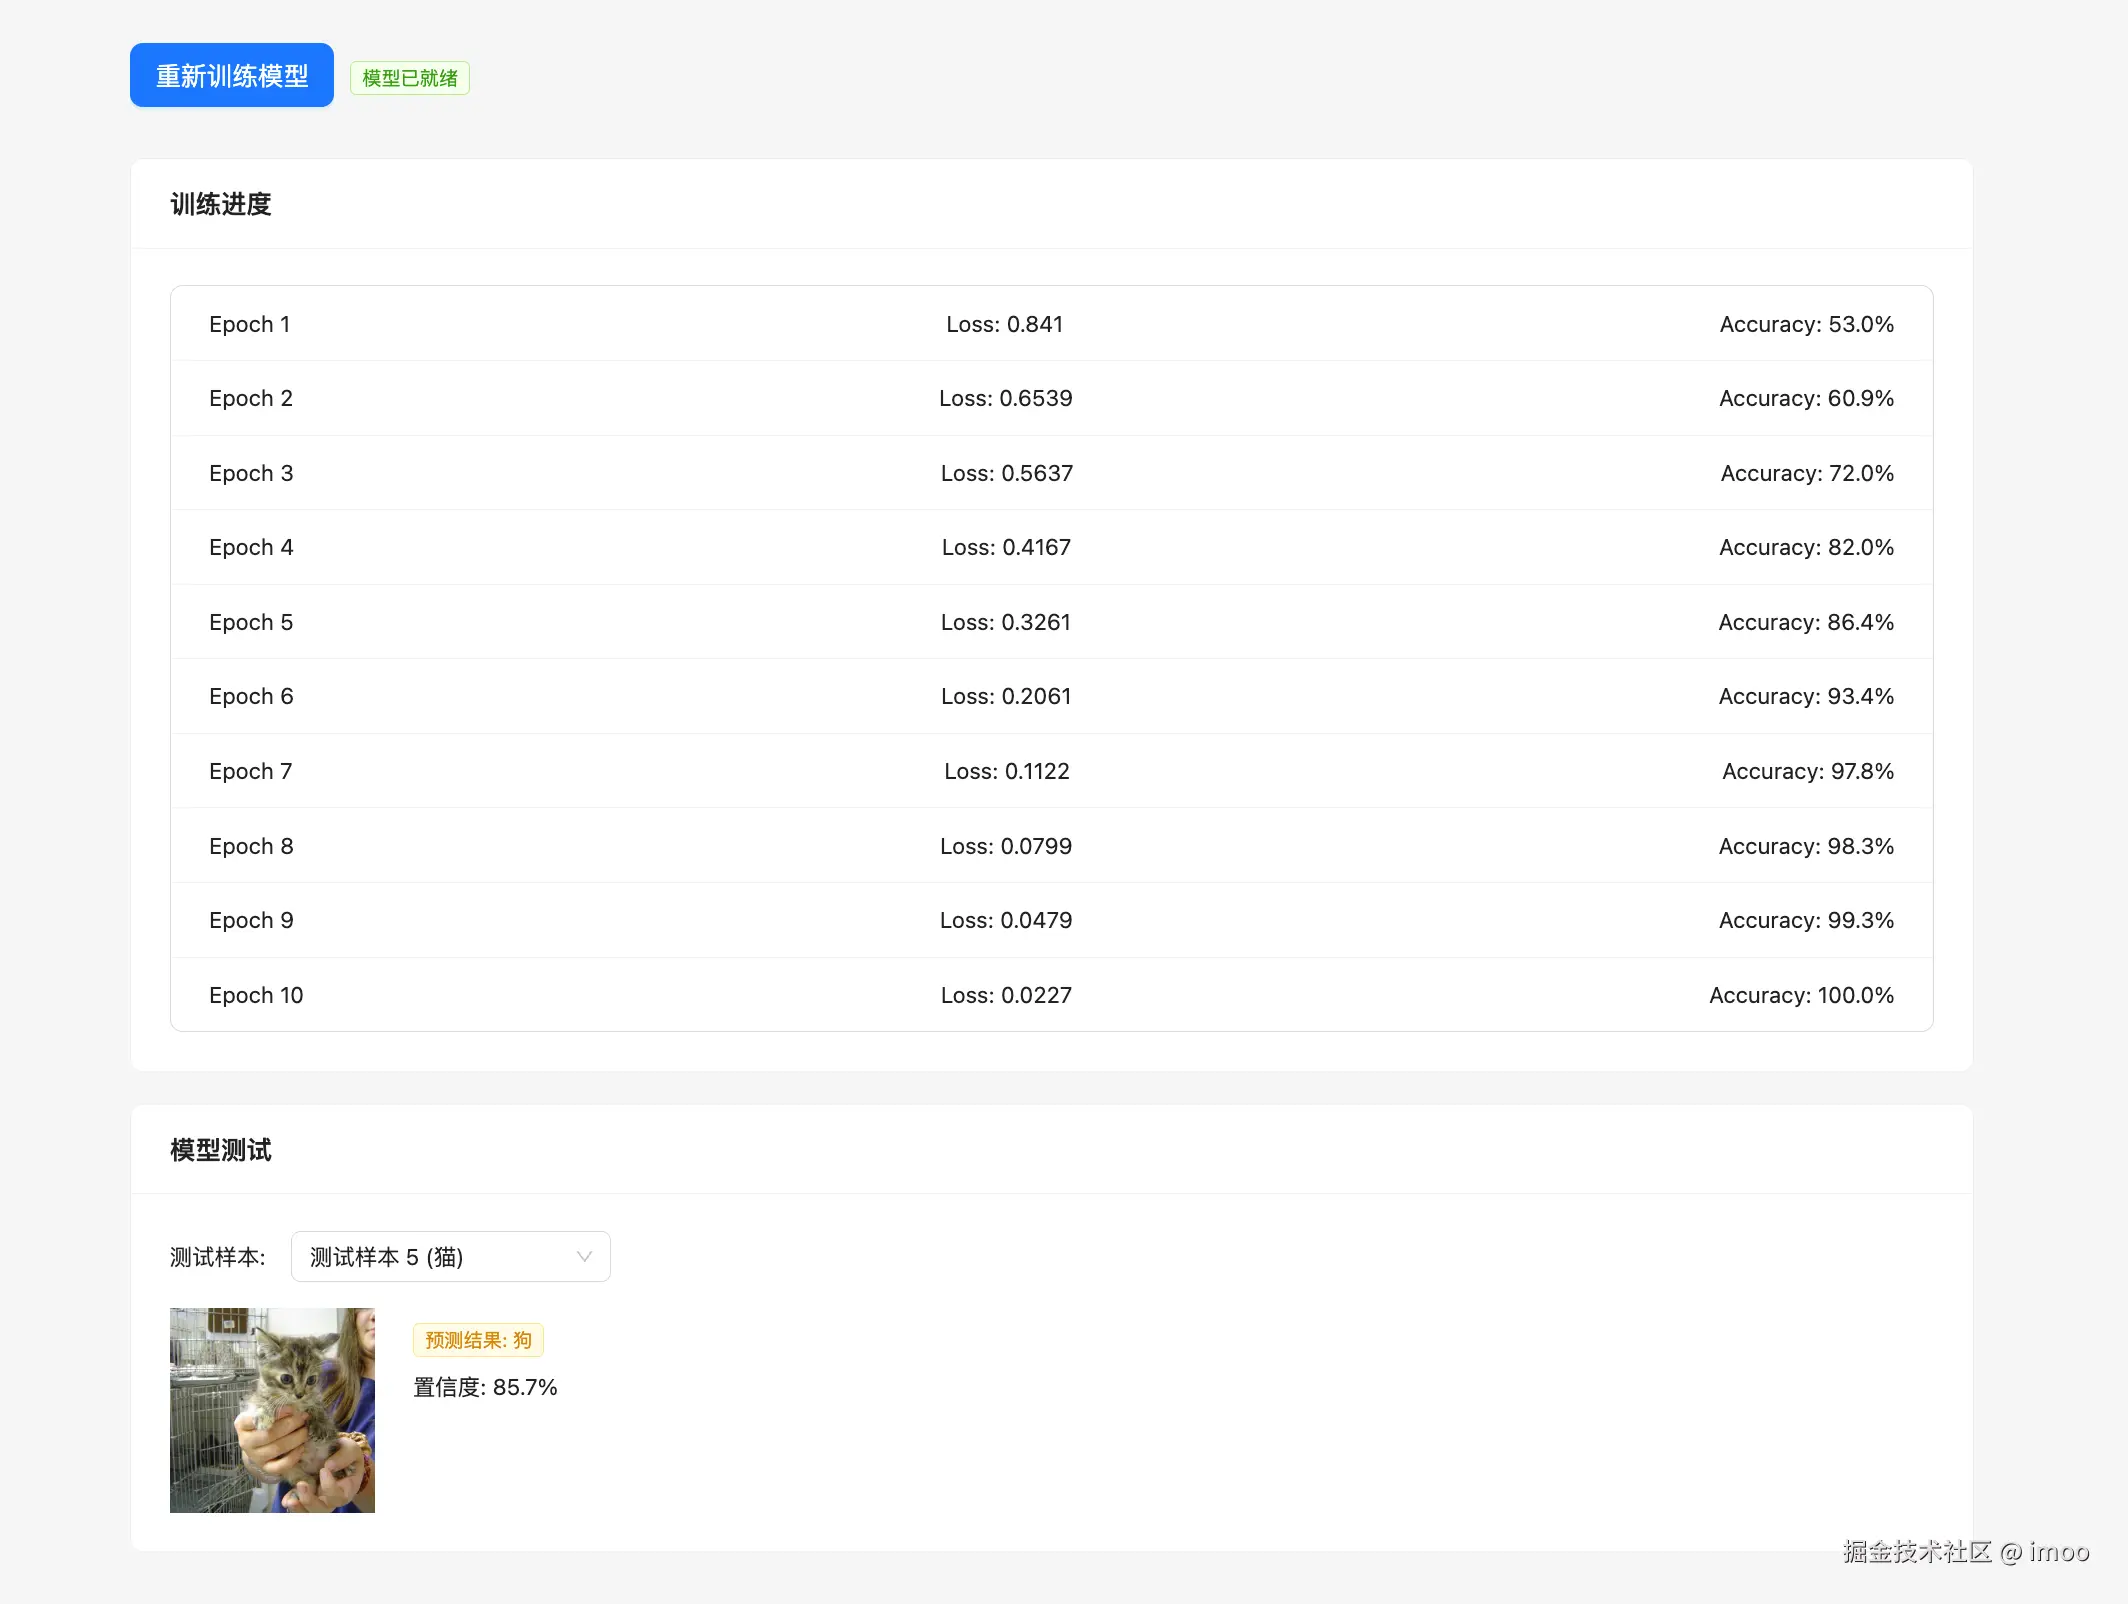Image resolution: width=2128 pixels, height=1604 pixels.
Task: Click Loss: 0.2061 in Epoch 6
Action: coord(1005,696)
